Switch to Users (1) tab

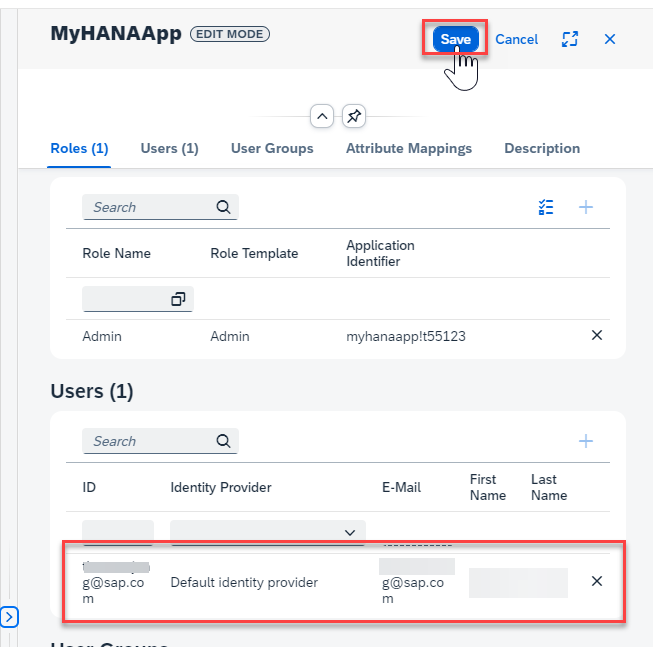click(169, 149)
